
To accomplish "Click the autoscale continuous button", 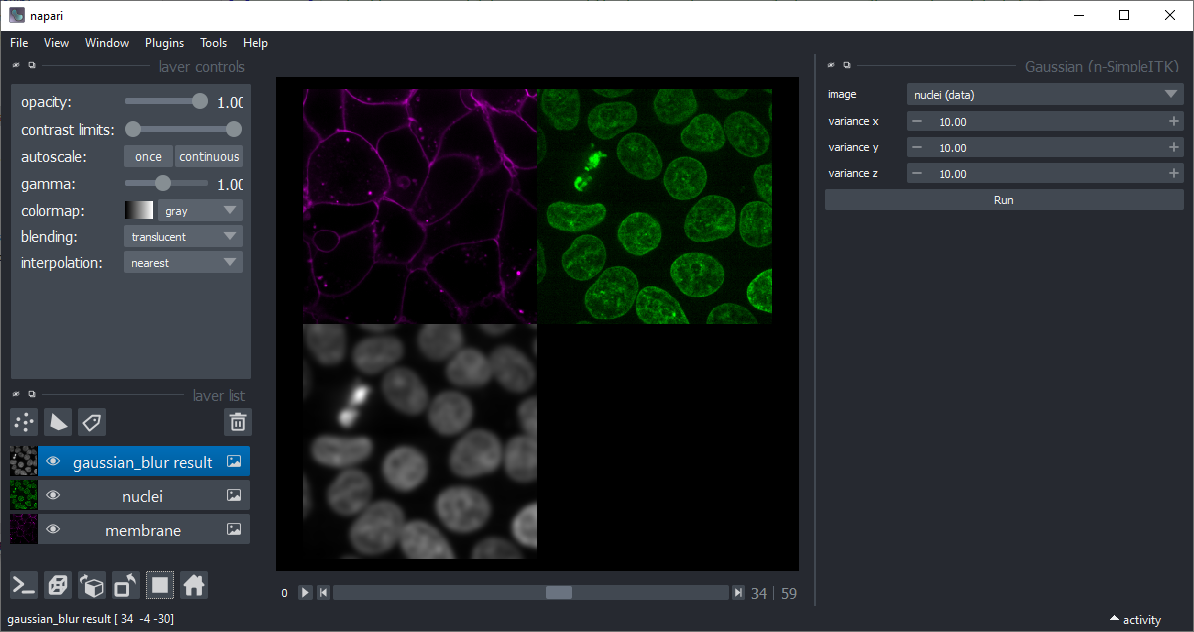I will point(209,157).
